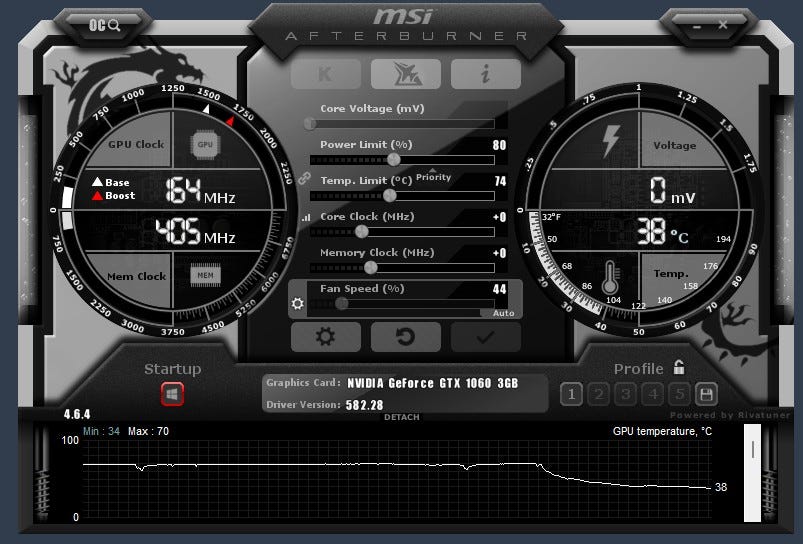Click the Min : 34 graph label

click(x=101, y=431)
